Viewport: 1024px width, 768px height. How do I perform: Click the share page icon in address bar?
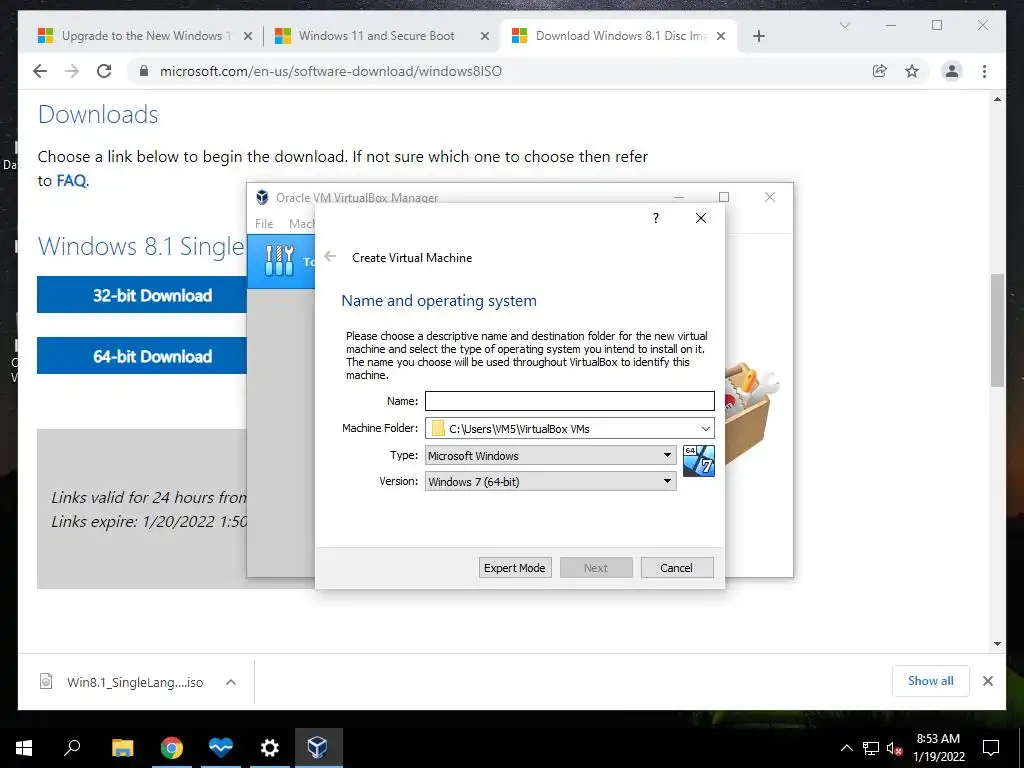pyautogui.click(x=880, y=71)
